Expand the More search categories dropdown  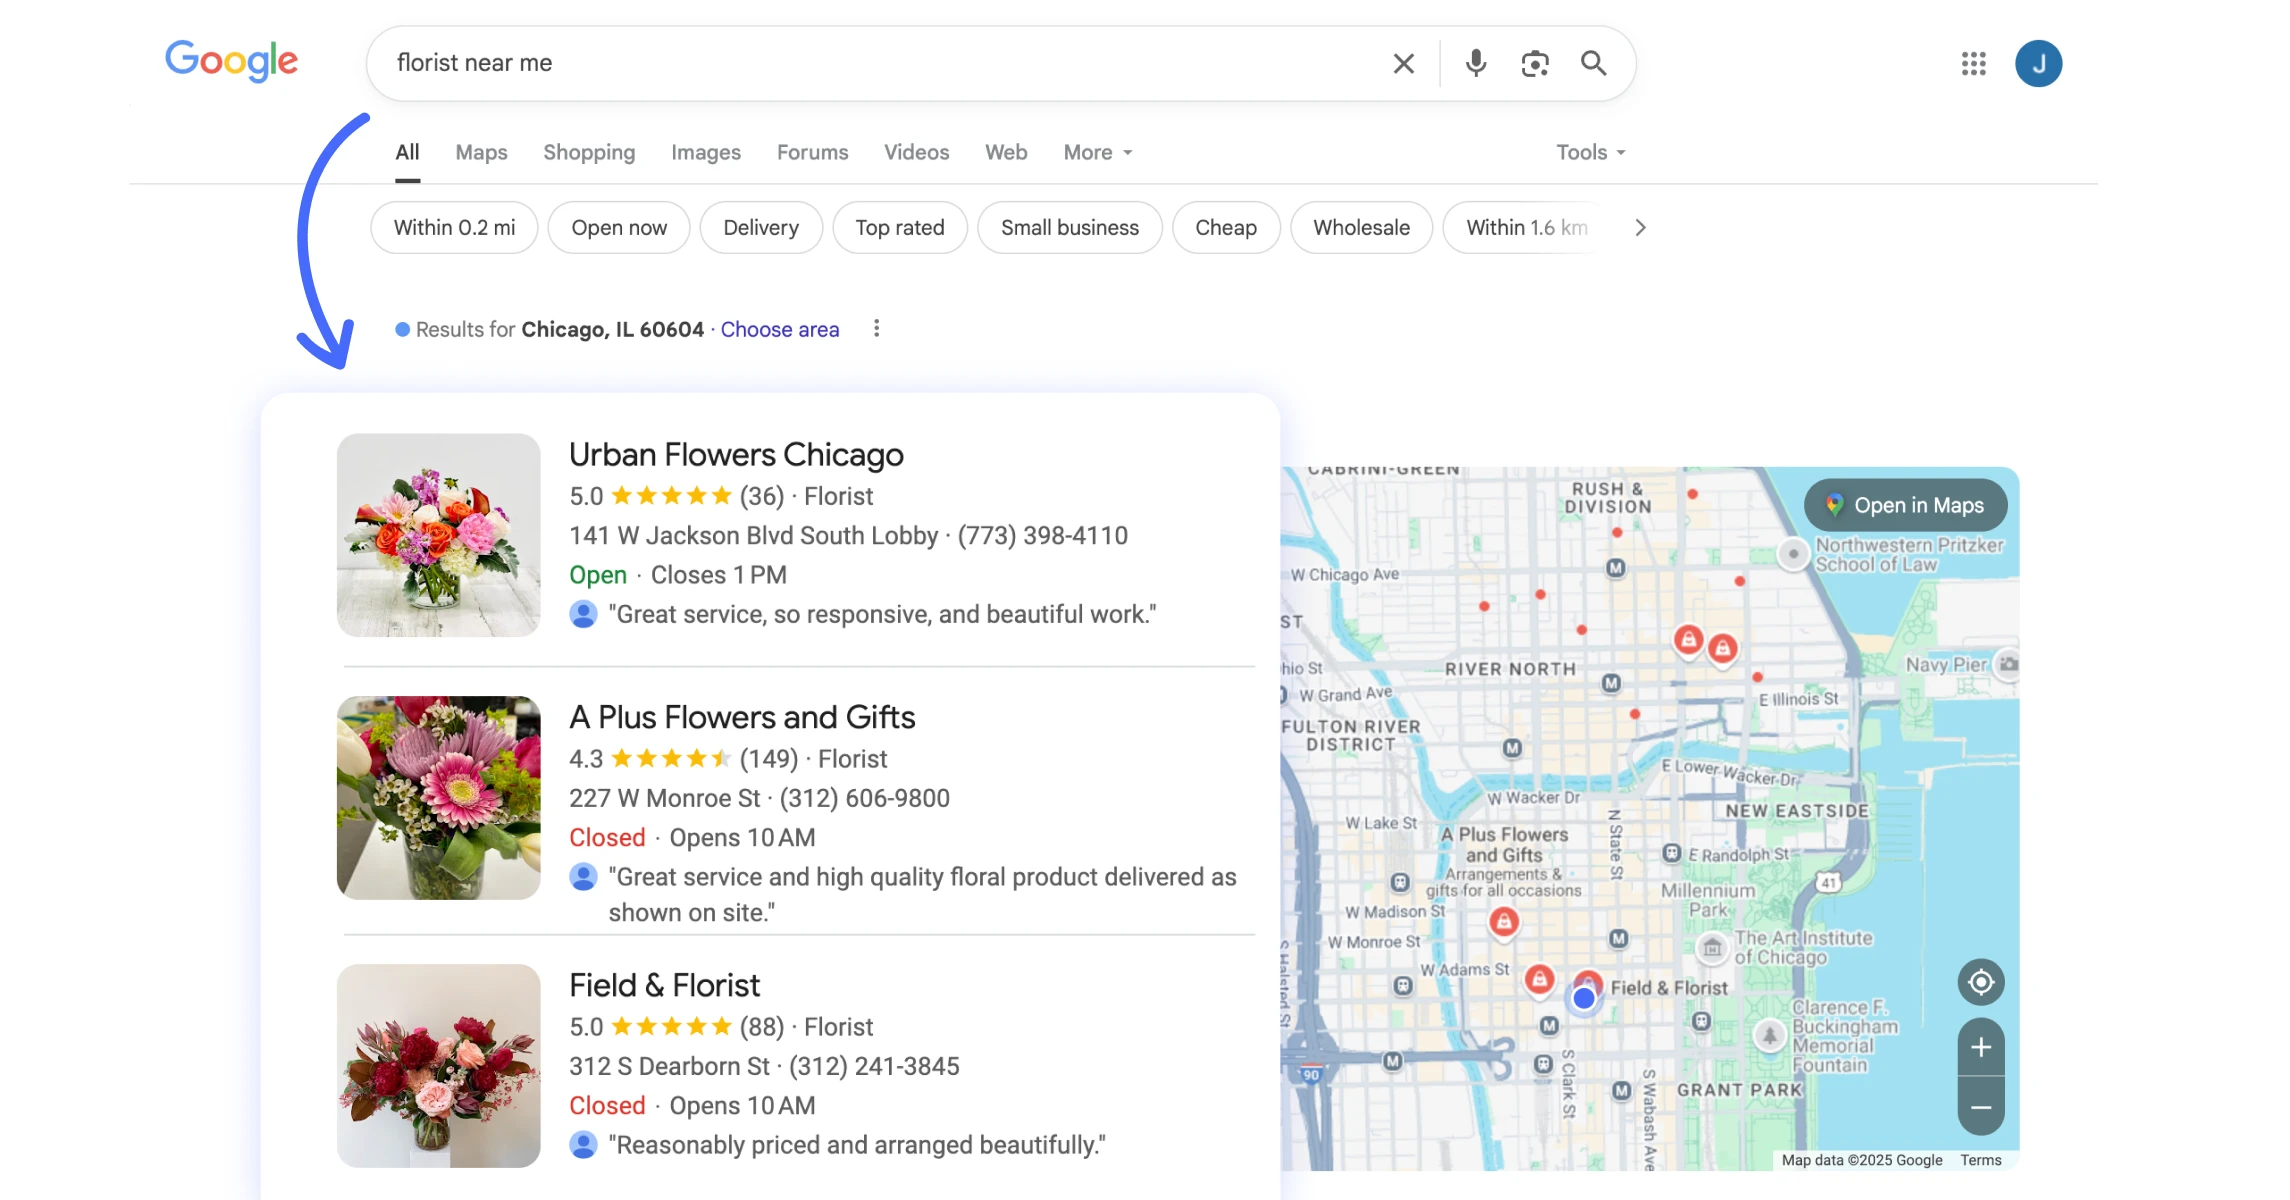[x=1096, y=152]
